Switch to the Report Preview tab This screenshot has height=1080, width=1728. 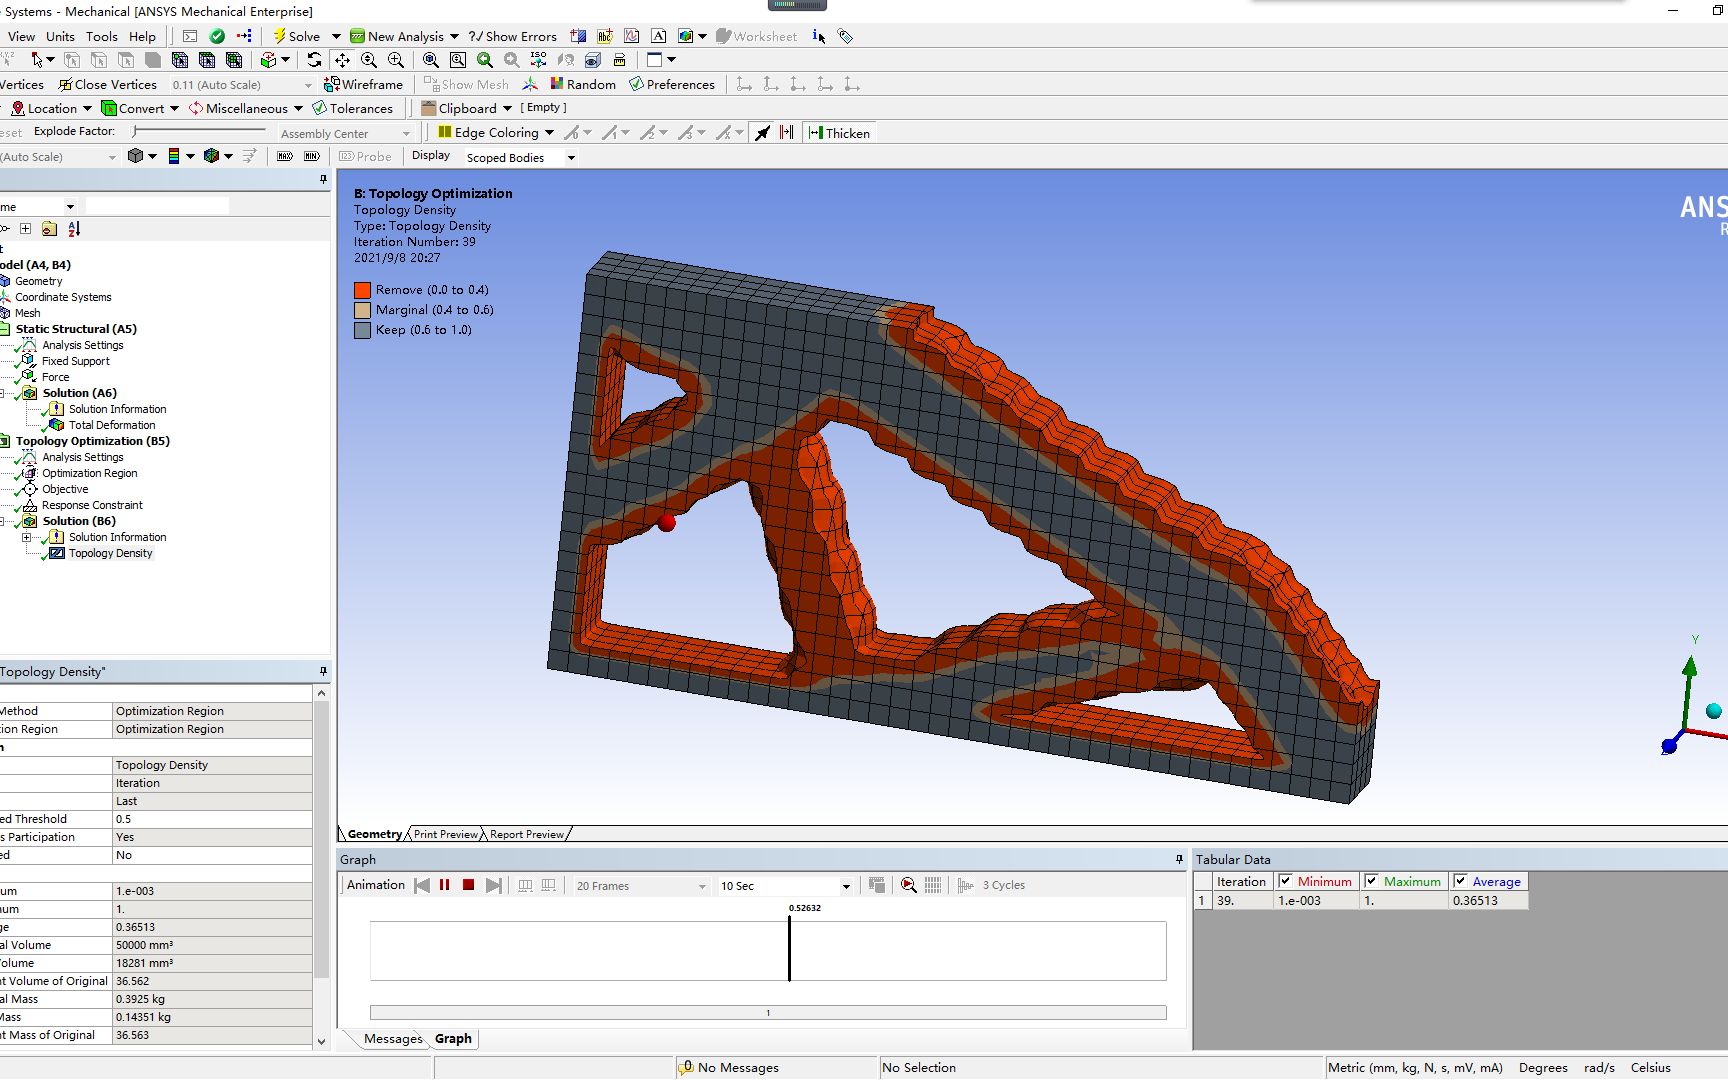coord(527,834)
